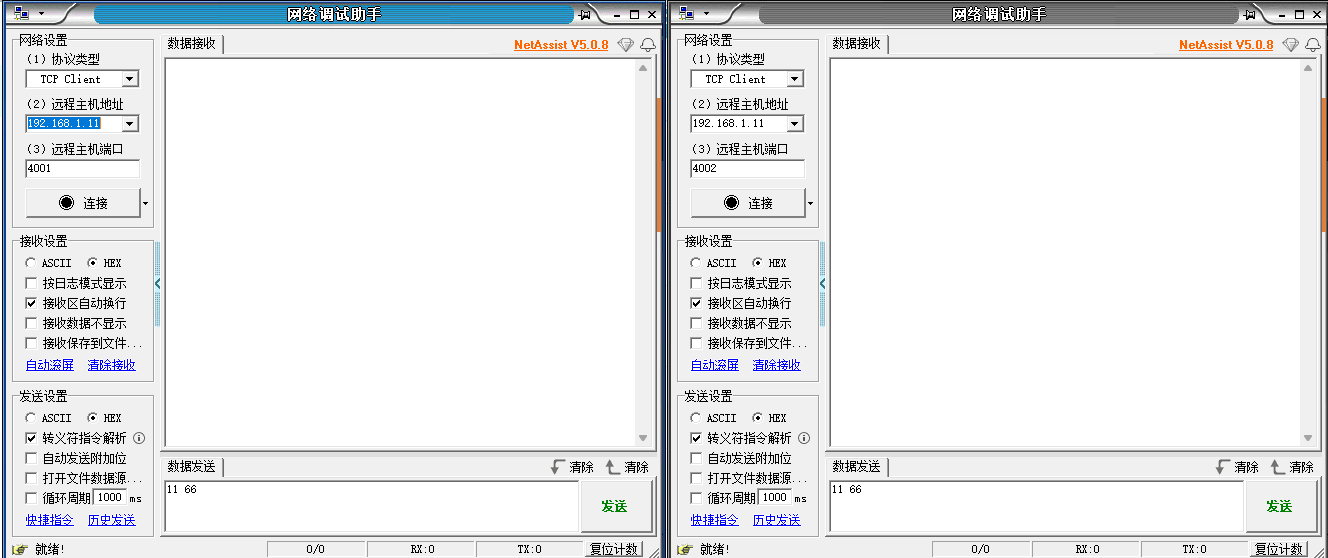Collapse the settings panel chevron in port 4001 window
Screen dimensions: 1328x558
(x=157, y=284)
